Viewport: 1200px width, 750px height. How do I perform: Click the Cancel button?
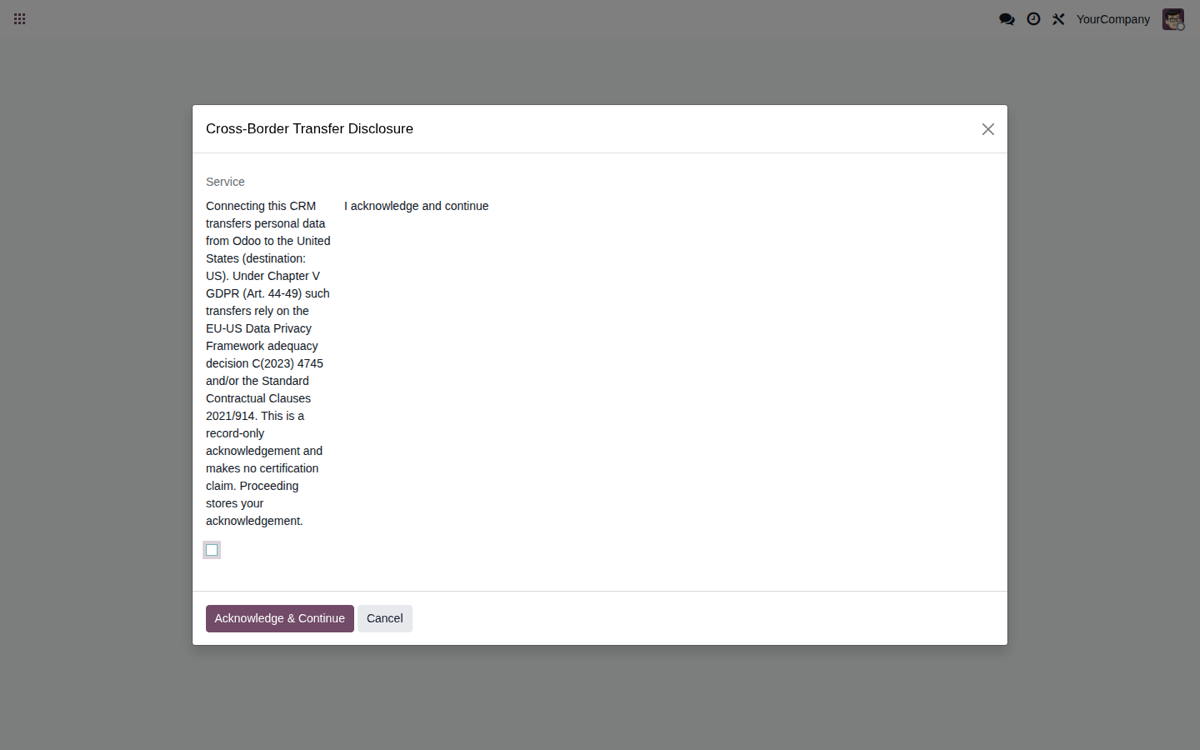385,618
